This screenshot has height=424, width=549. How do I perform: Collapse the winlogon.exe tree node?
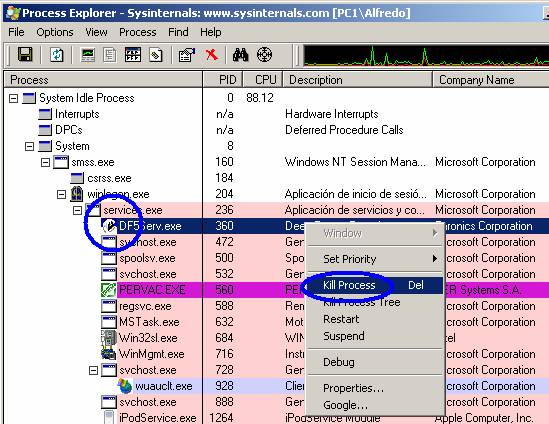[61, 194]
